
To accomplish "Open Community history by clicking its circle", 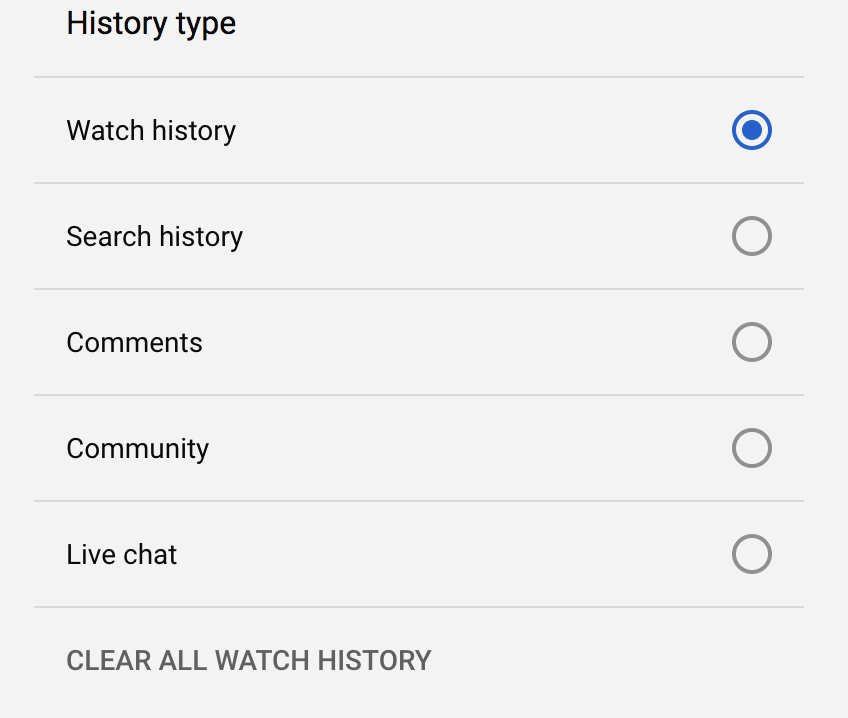I will click(752, 448).
